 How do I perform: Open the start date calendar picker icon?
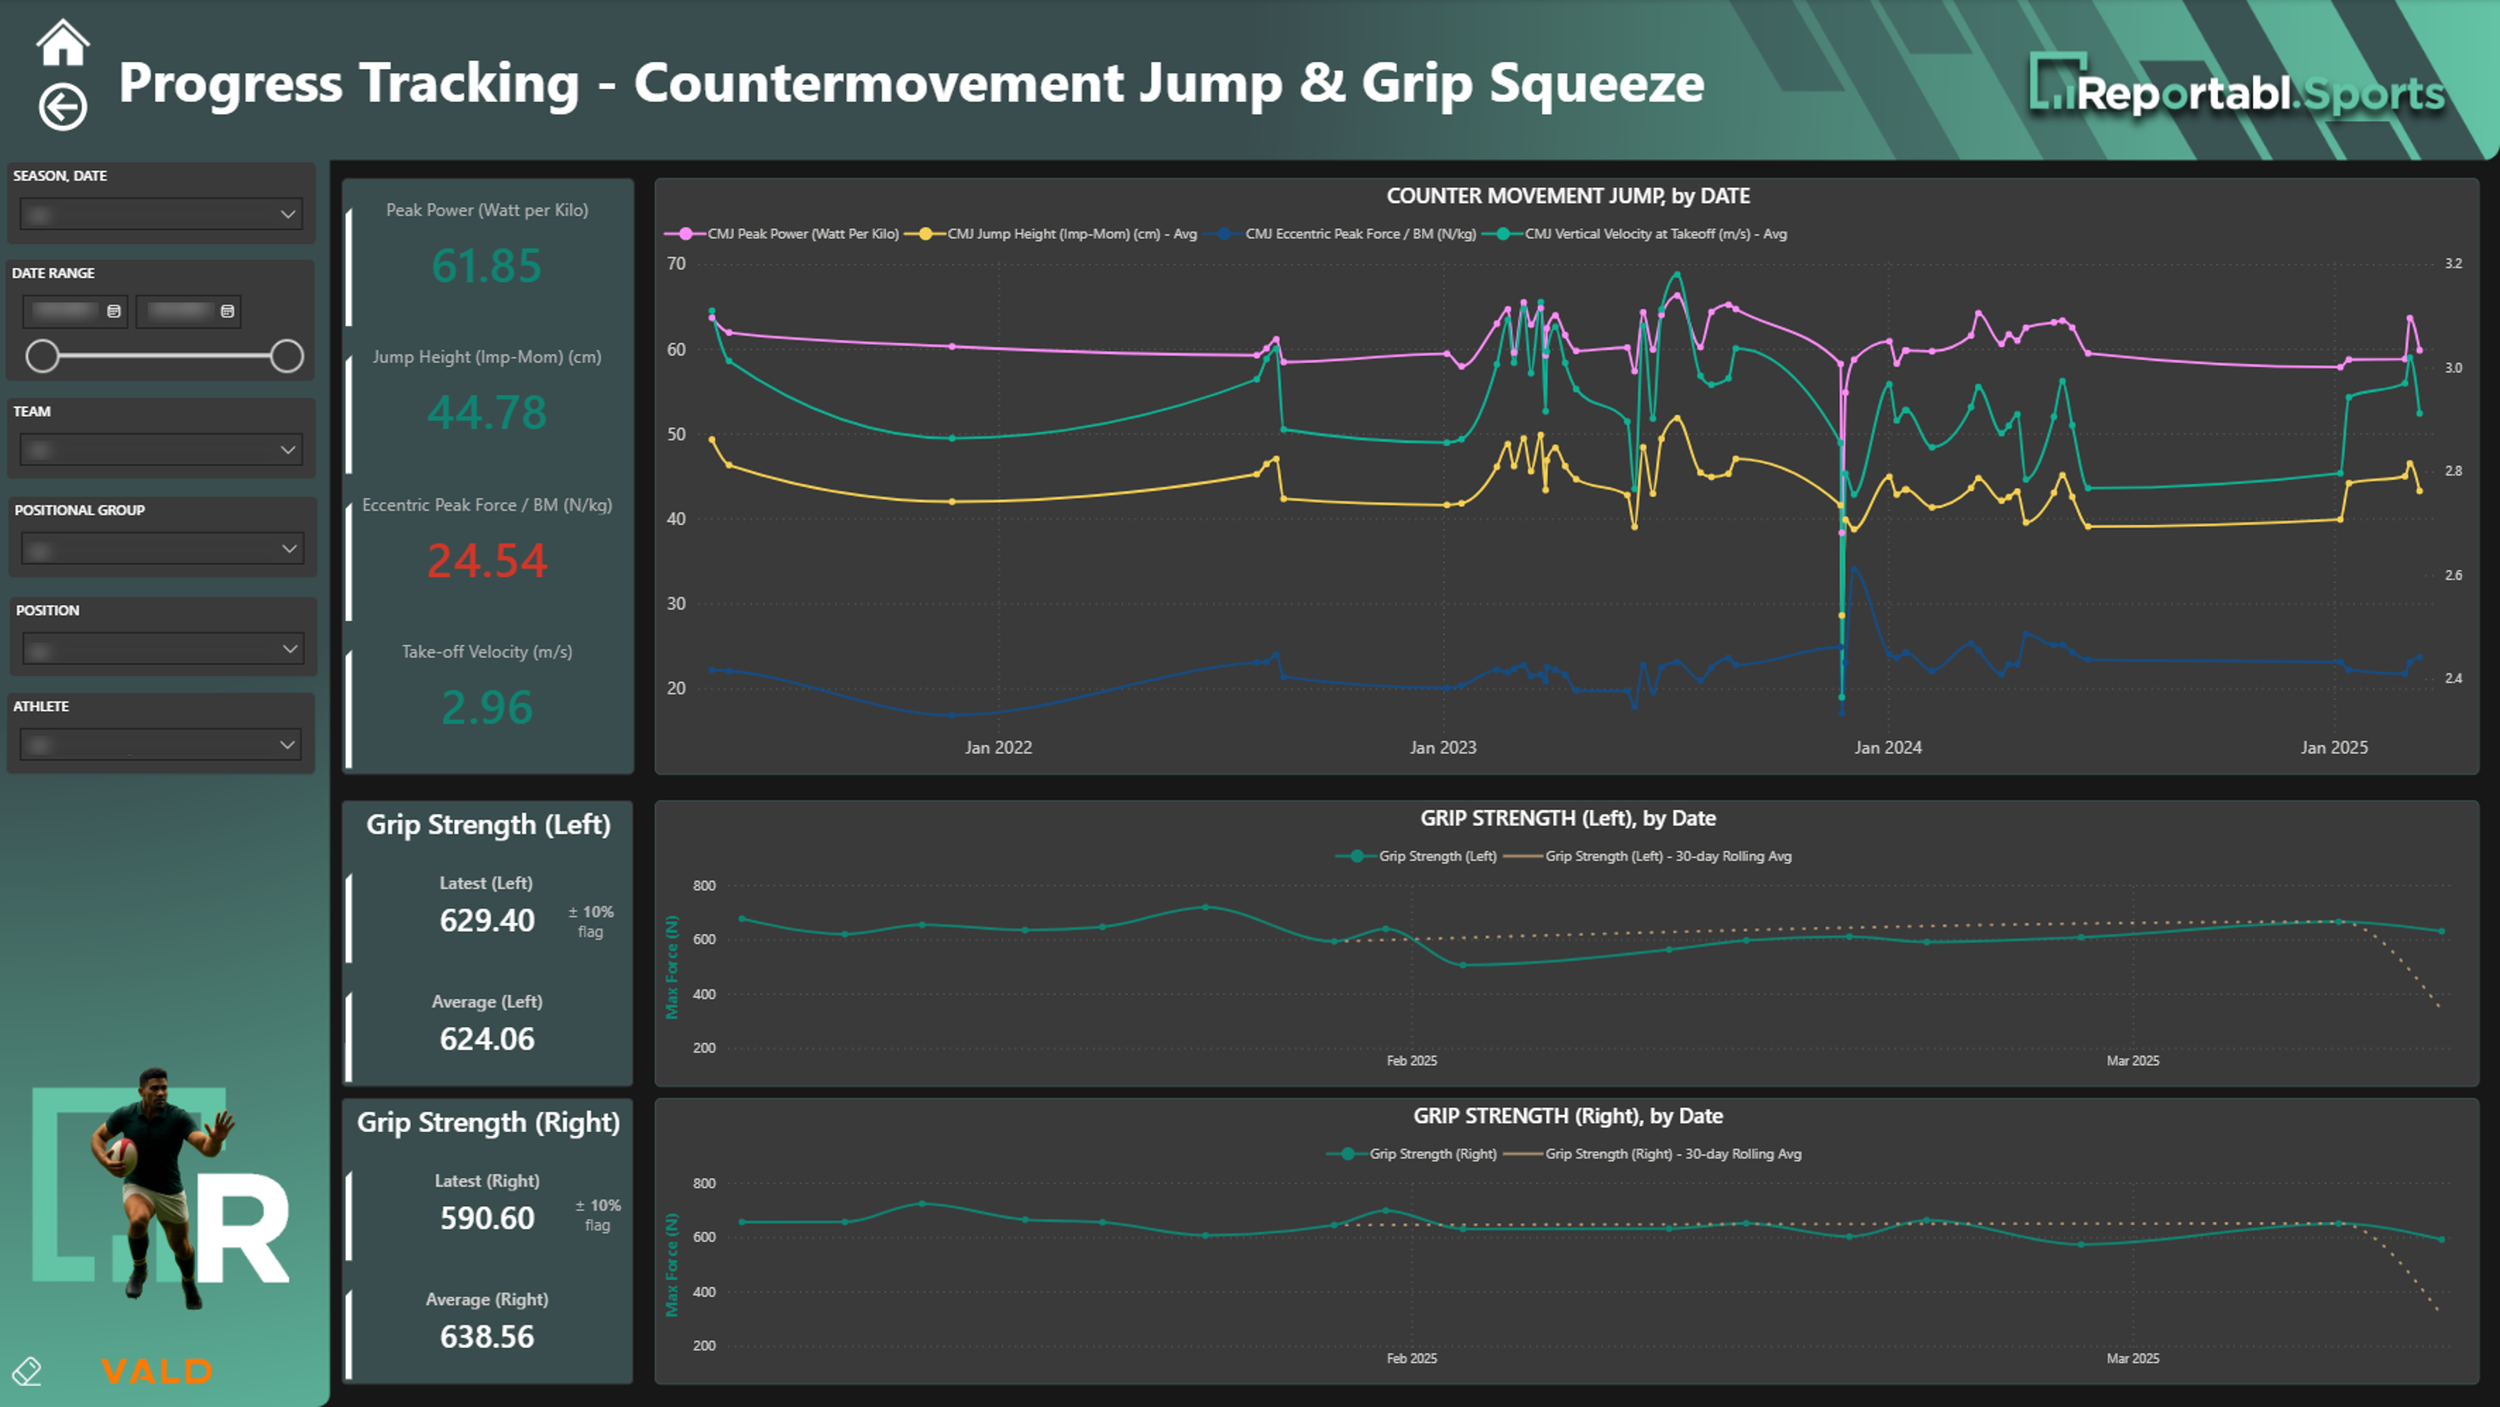coord(114,311)
